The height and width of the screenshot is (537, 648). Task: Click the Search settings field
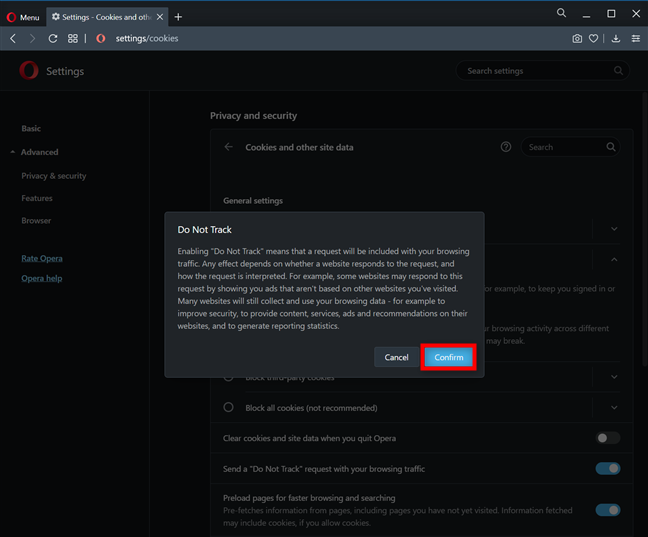pyautogui.click(x=543, y=71)
